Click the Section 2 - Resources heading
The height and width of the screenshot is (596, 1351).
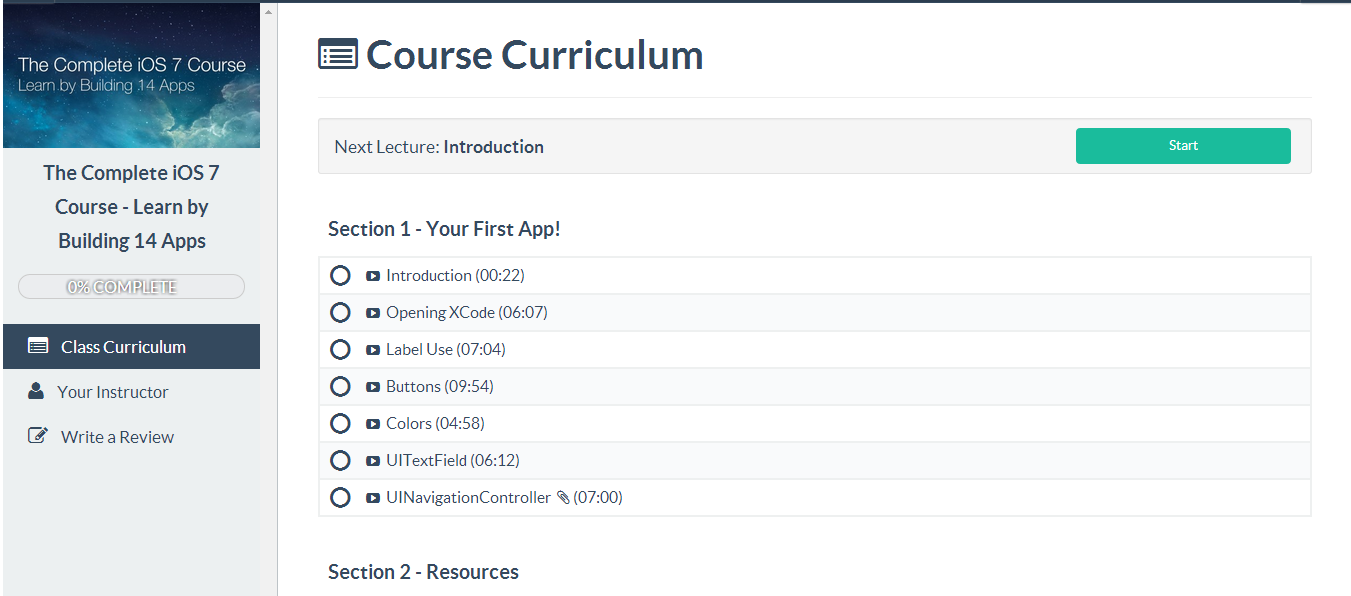click(423, 572)
